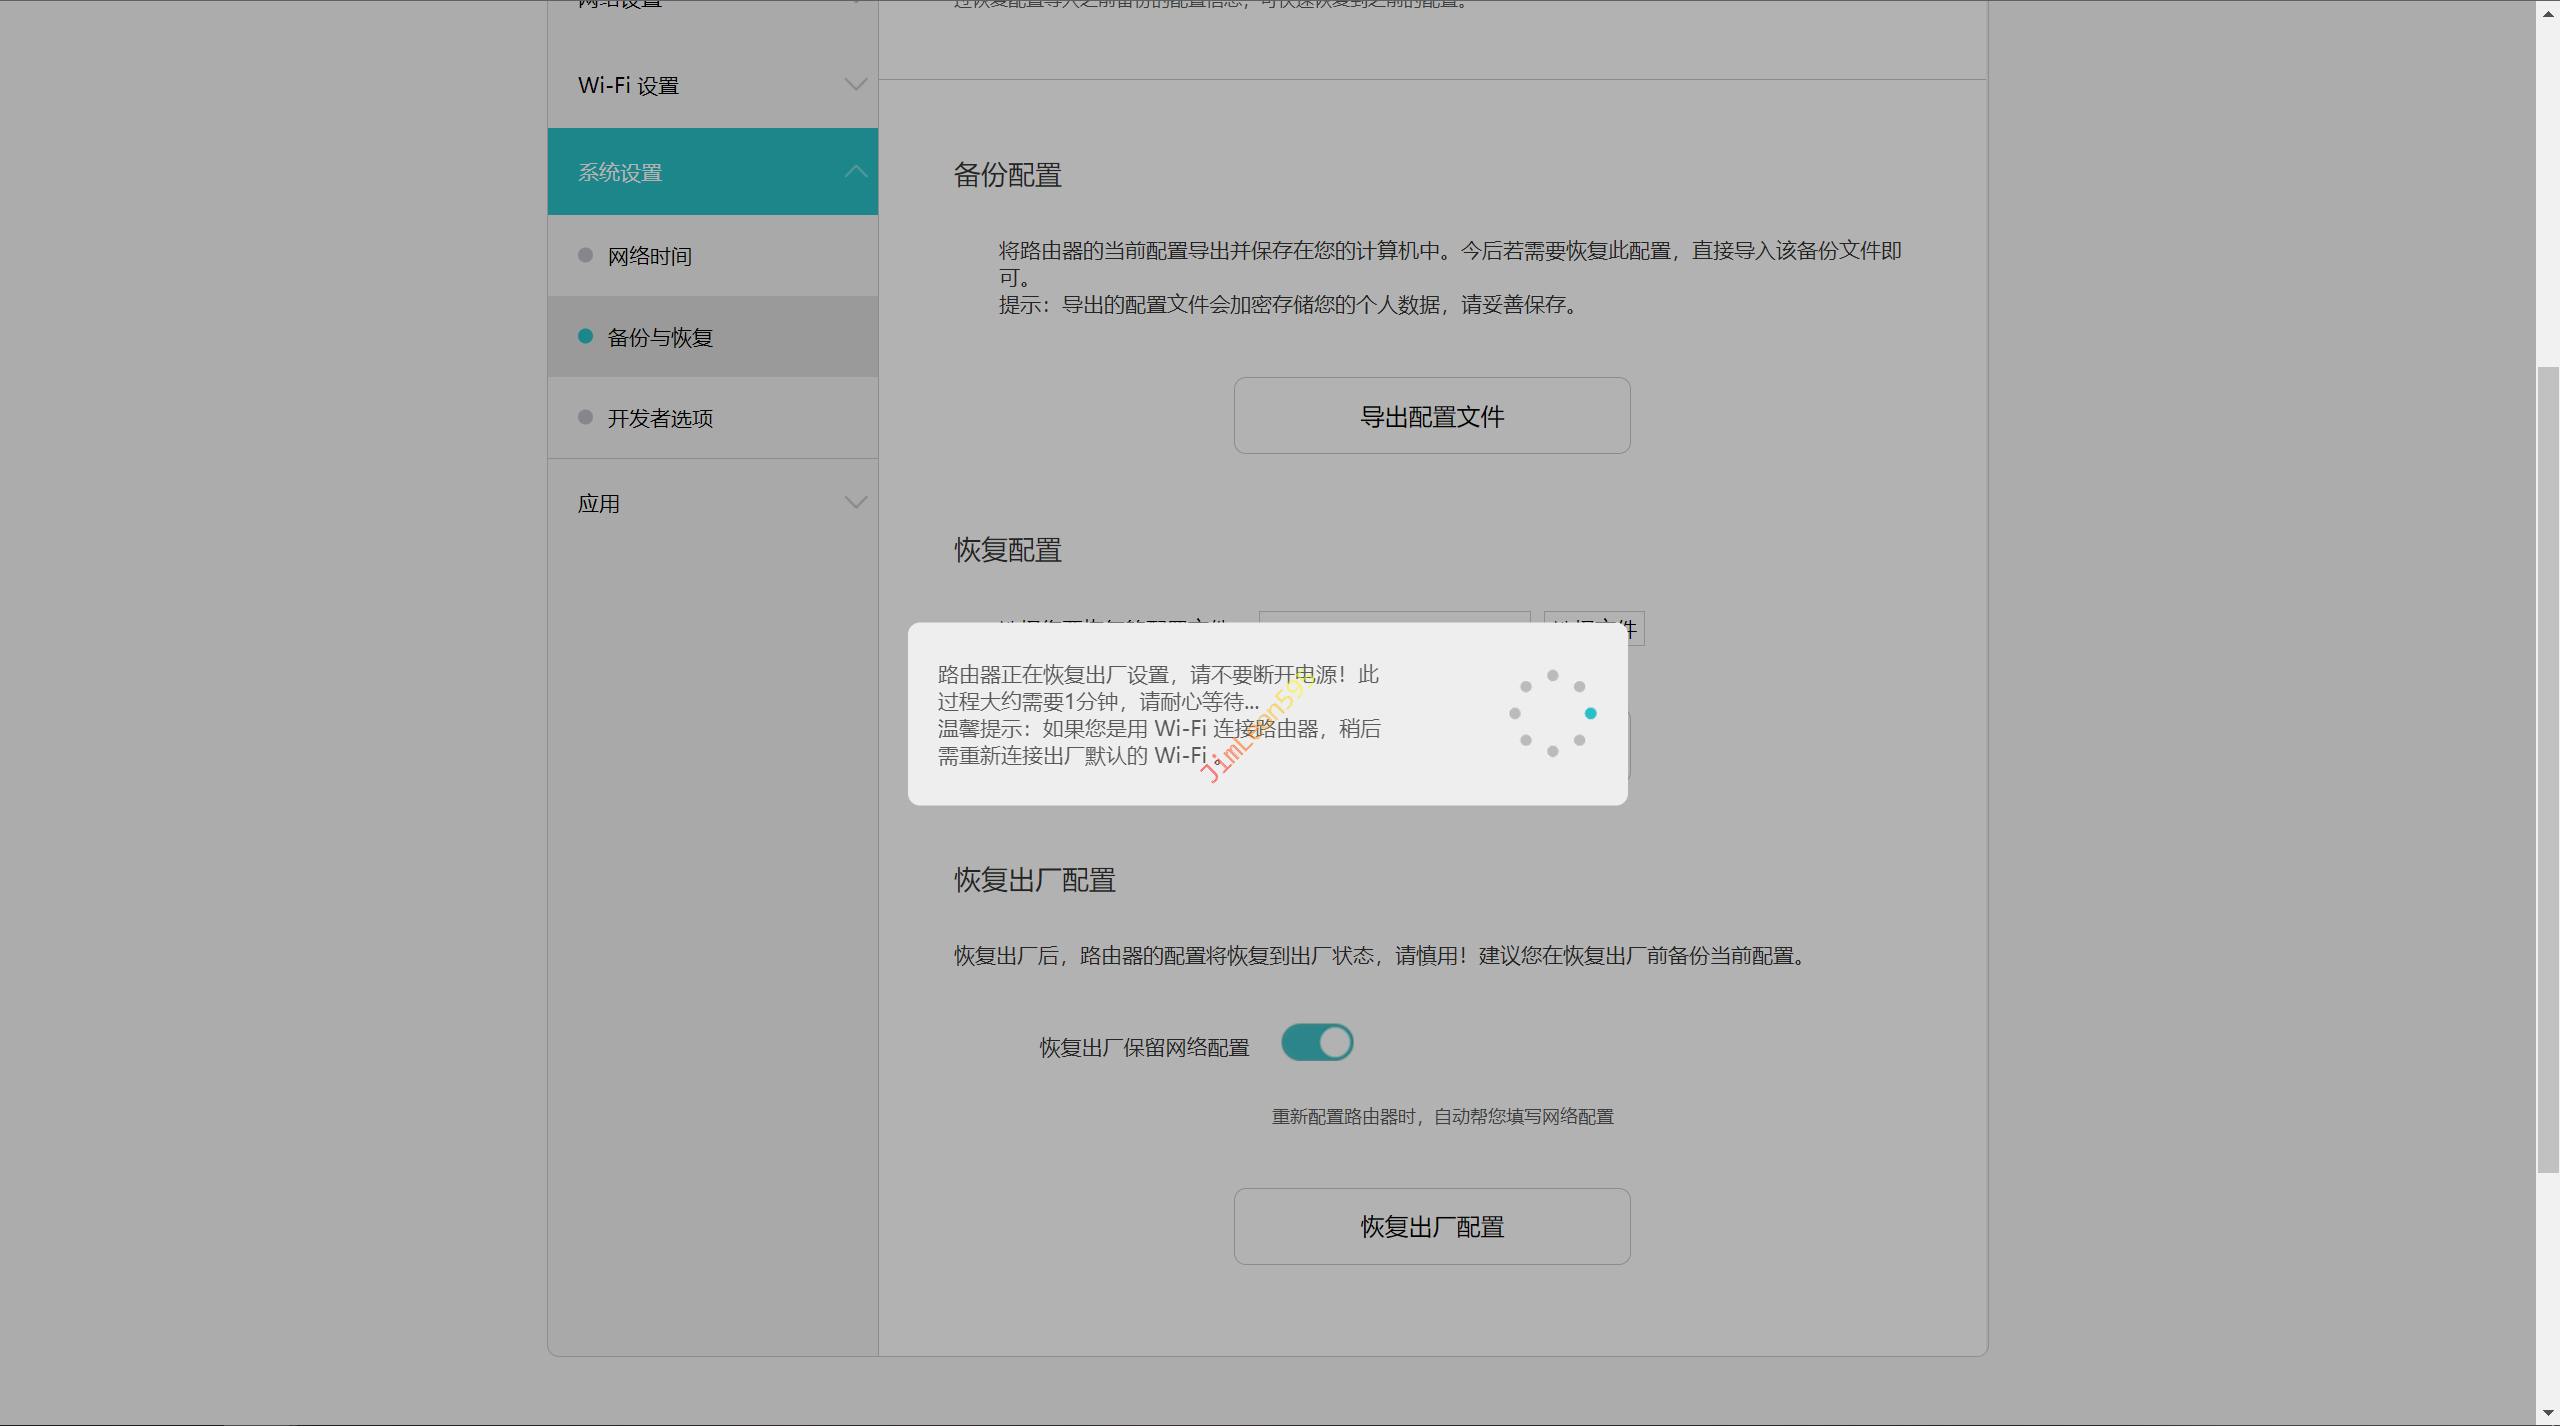This screenshot has height=1426, width=2560.
Task: Open the 应用 sidebar menu
Action: coord(599,504)
